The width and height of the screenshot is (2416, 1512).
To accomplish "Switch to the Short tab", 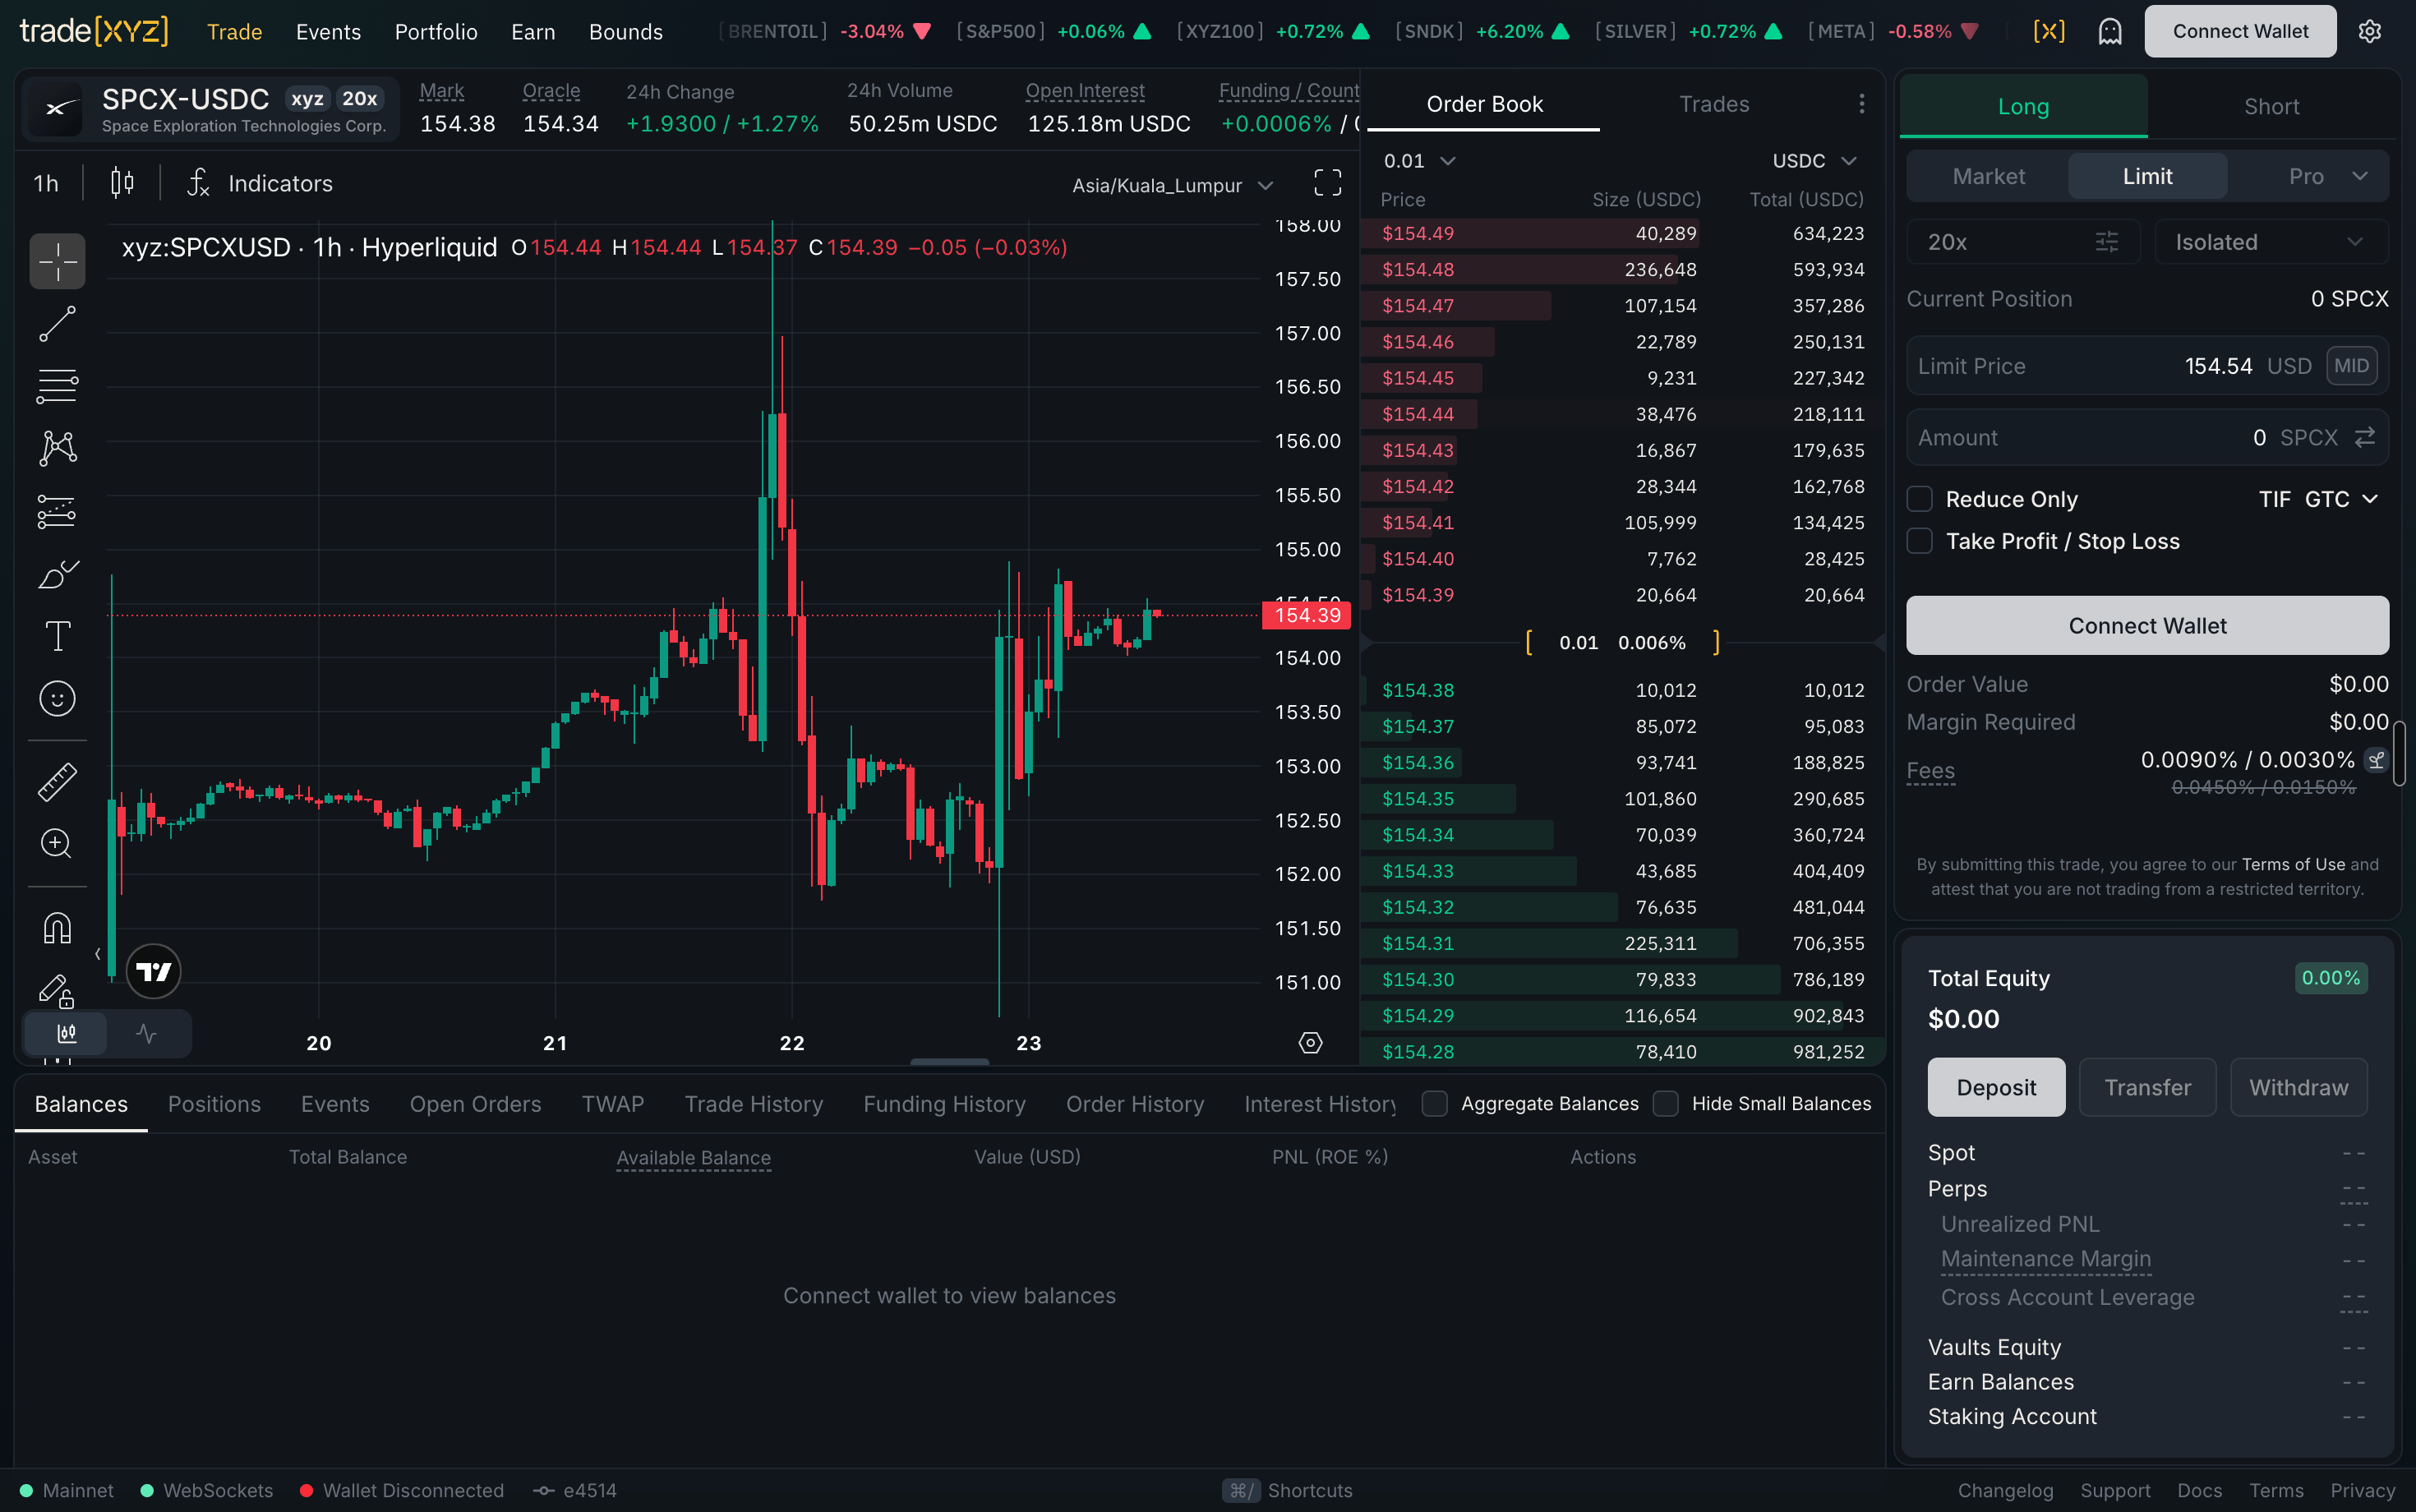I will (x=2271, y=106).
